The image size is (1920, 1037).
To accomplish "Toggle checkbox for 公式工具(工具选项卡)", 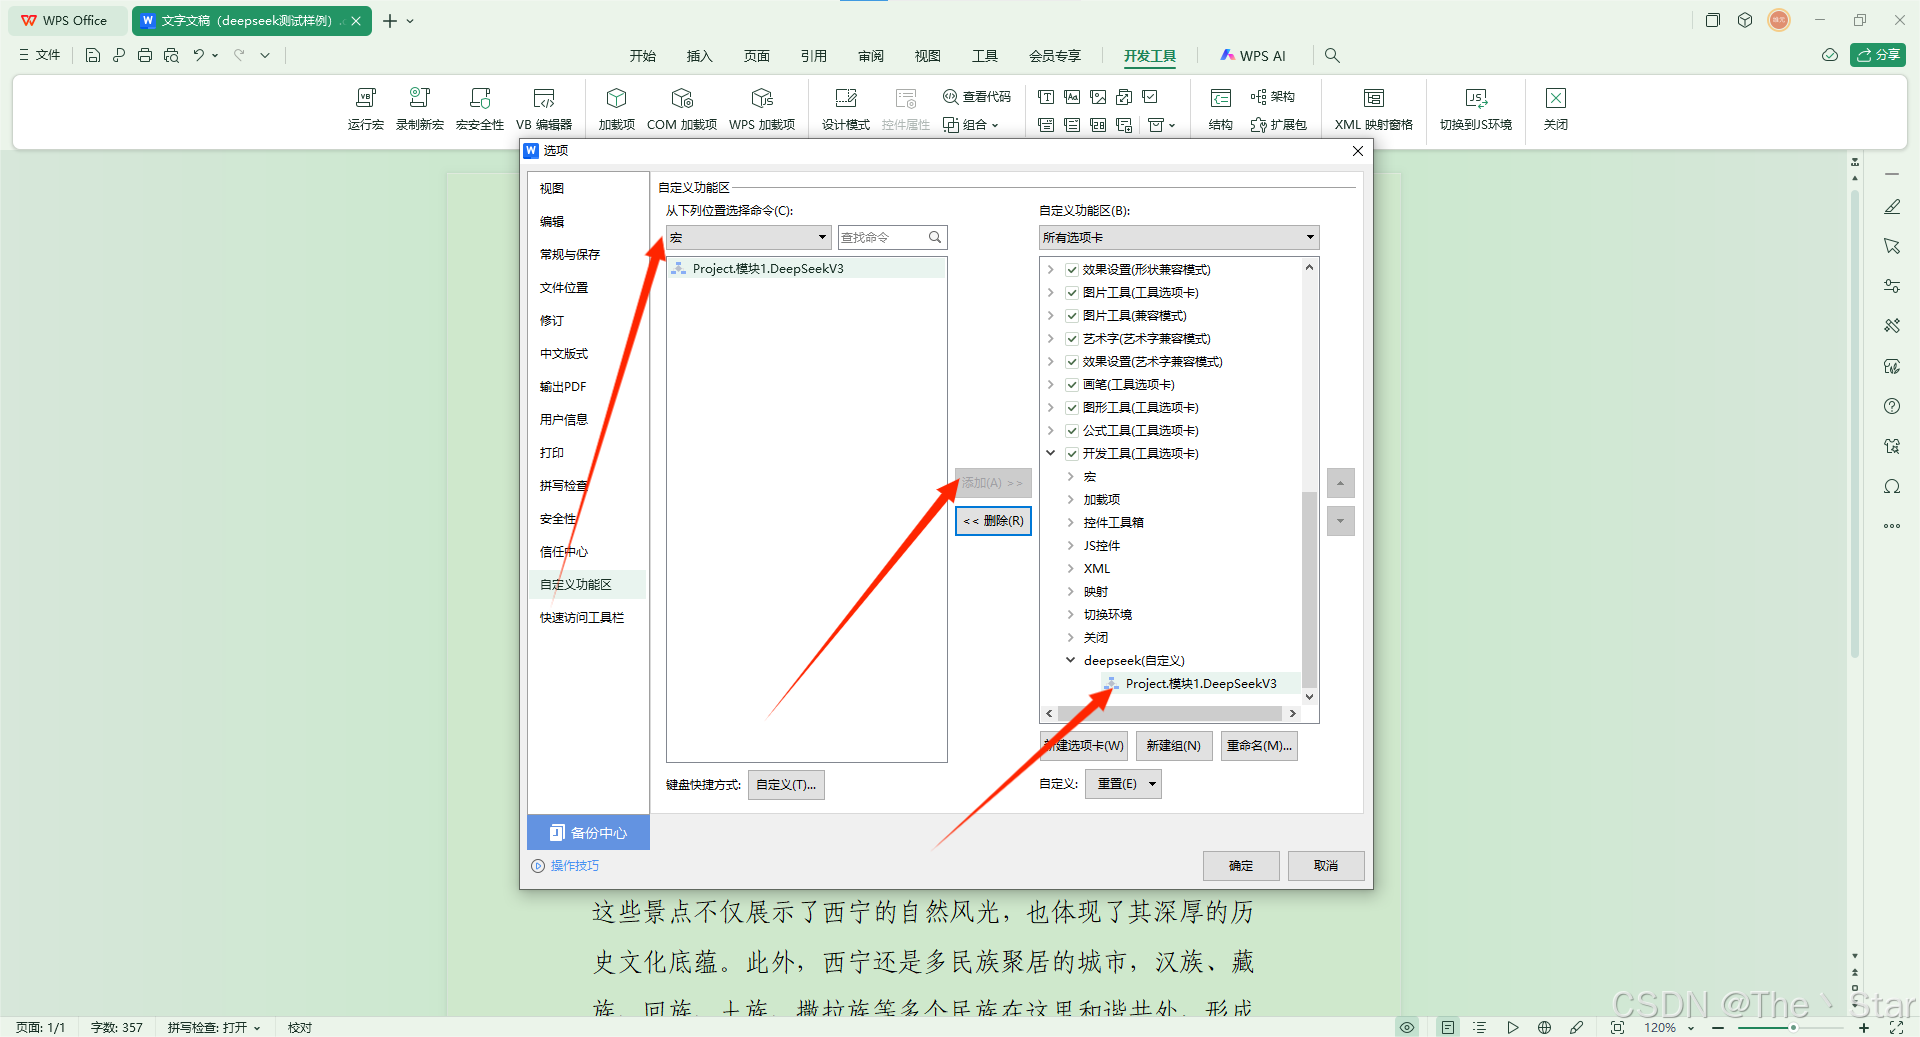I will point(1072,431).
